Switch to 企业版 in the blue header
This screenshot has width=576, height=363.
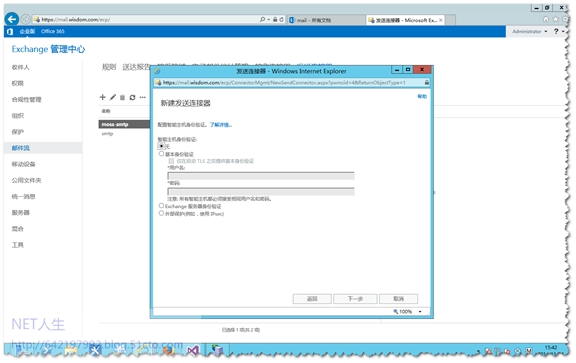[x=27, y=32]
